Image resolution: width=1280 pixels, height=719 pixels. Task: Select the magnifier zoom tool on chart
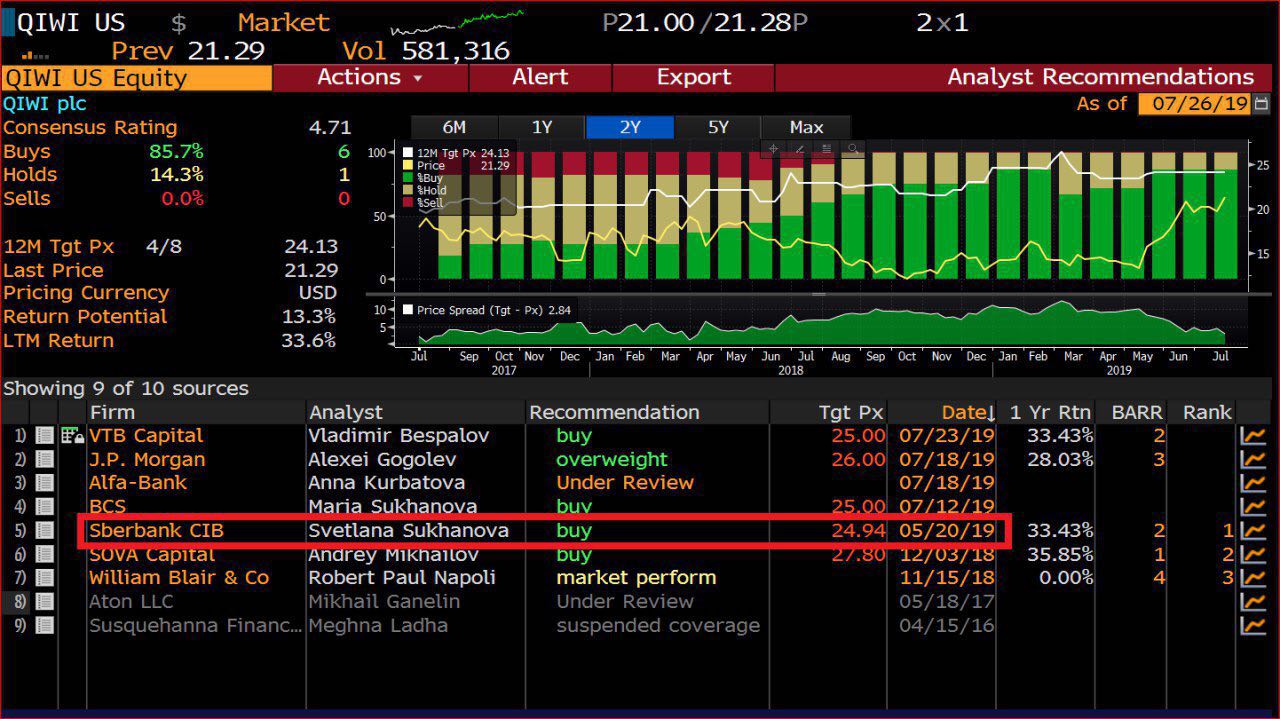(x=853, y=149)
